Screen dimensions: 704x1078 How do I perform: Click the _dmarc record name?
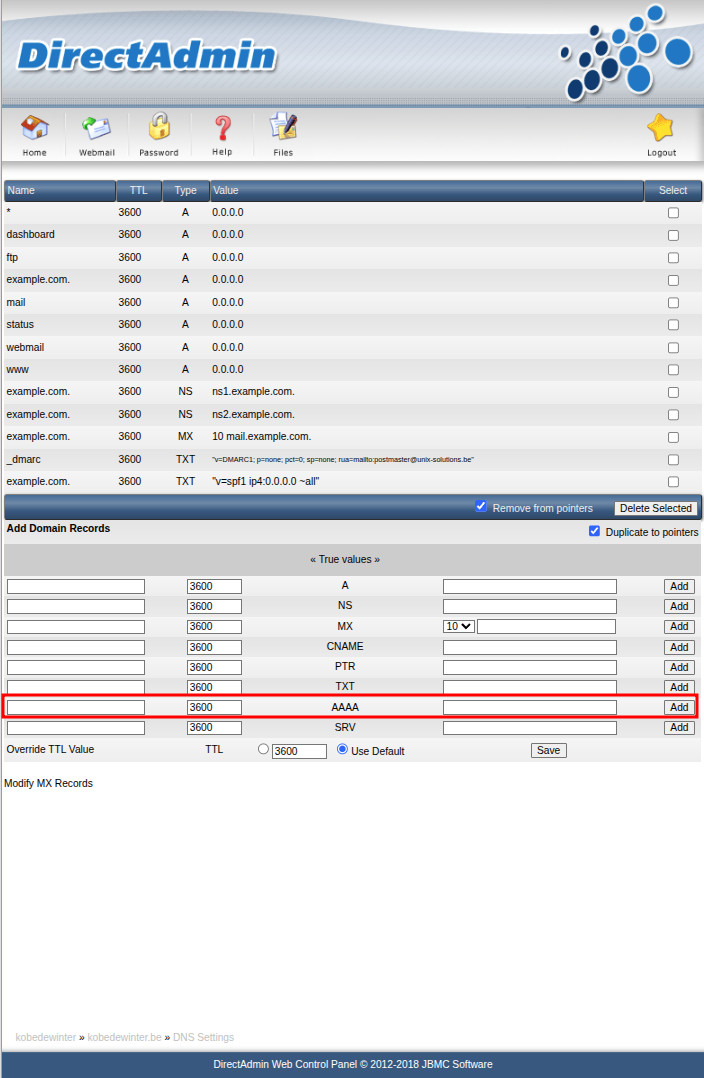(23, 459)
